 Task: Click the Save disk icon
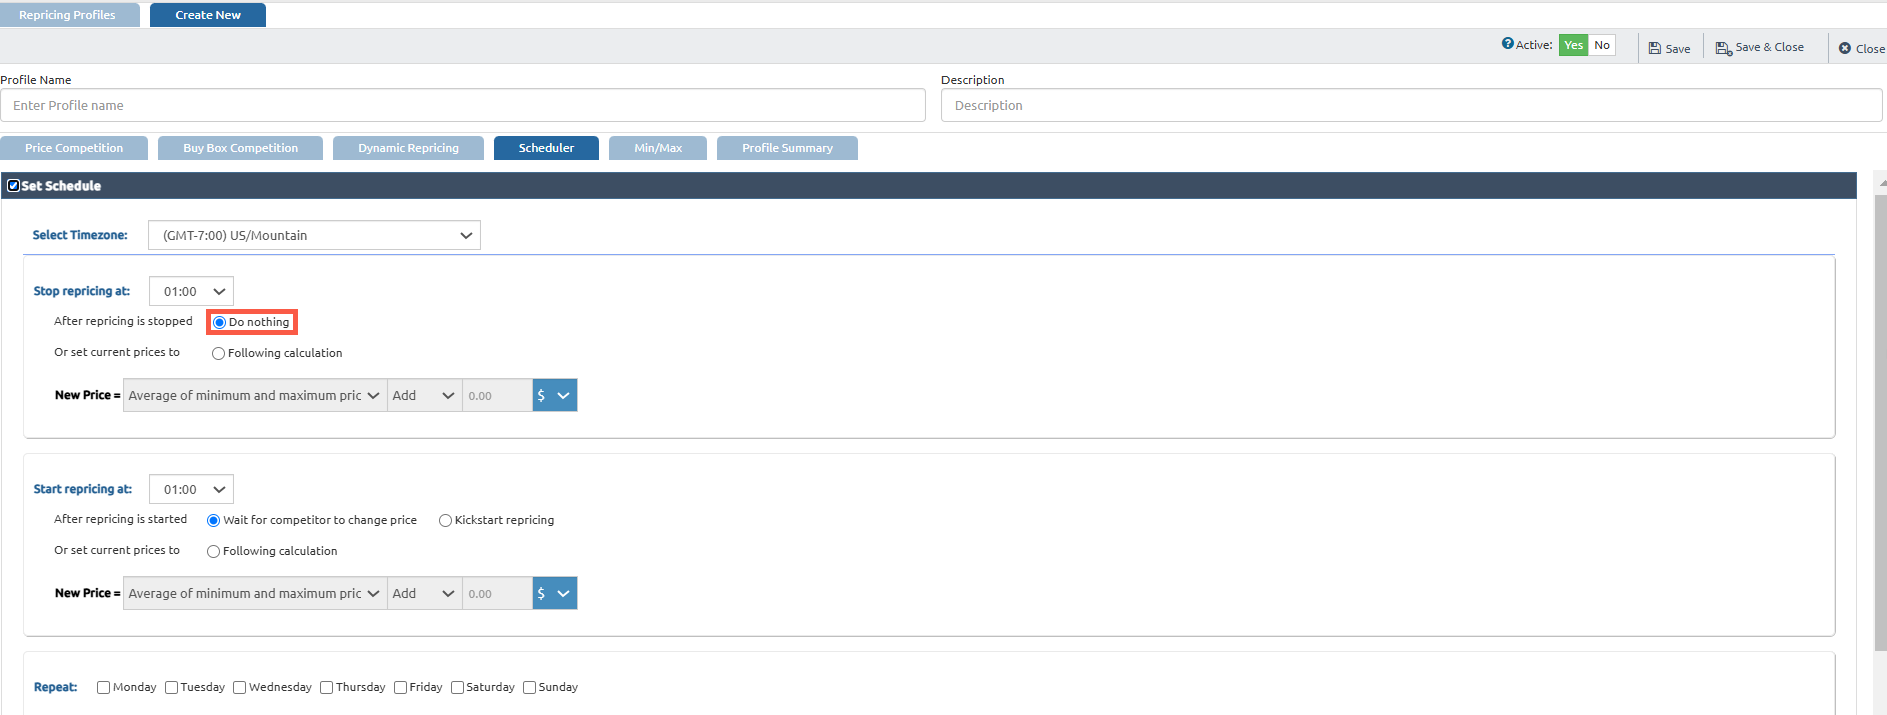[x=1655, y=48]
